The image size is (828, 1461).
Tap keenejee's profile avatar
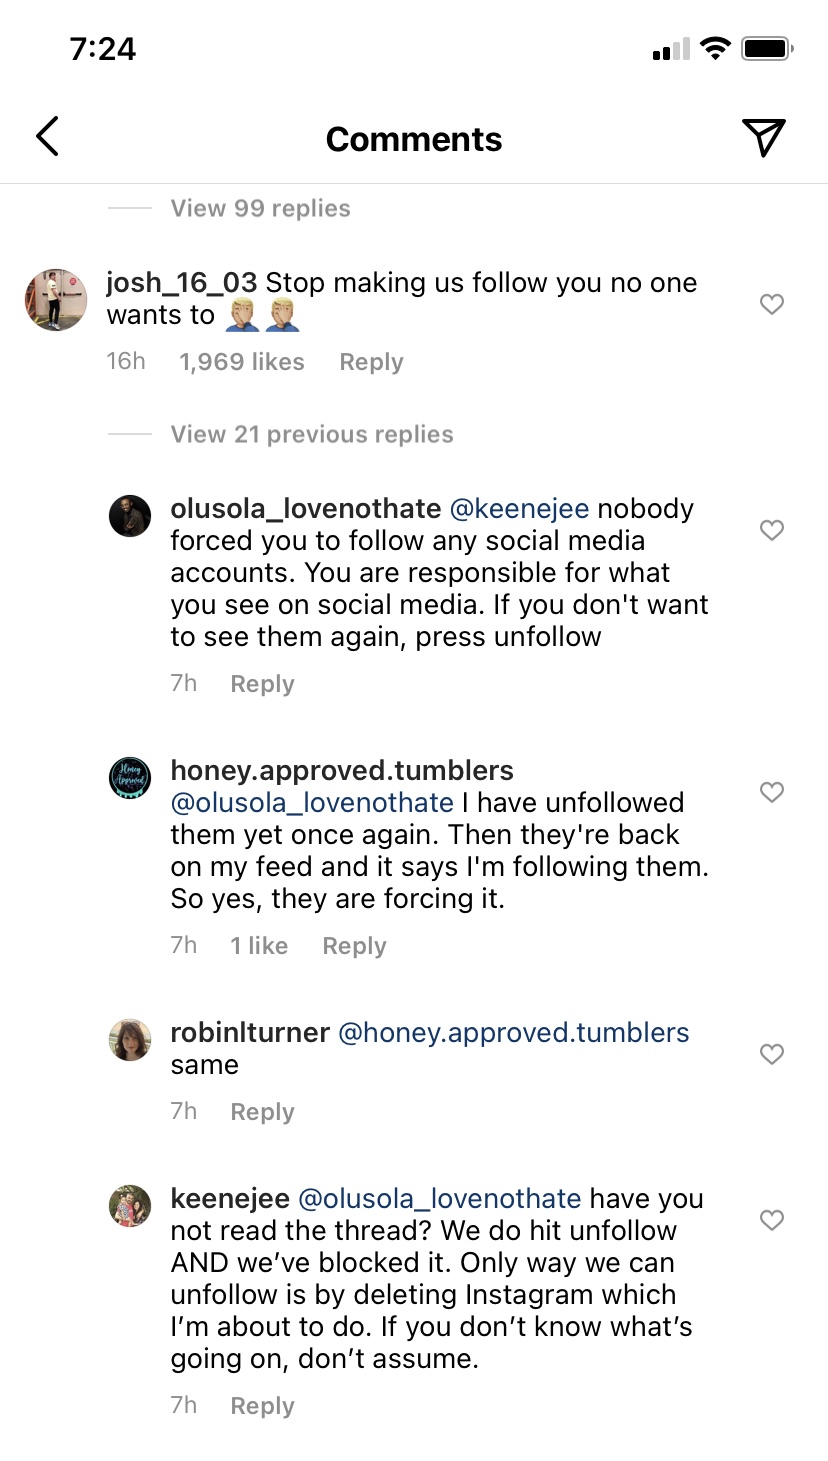(130, 1206)
